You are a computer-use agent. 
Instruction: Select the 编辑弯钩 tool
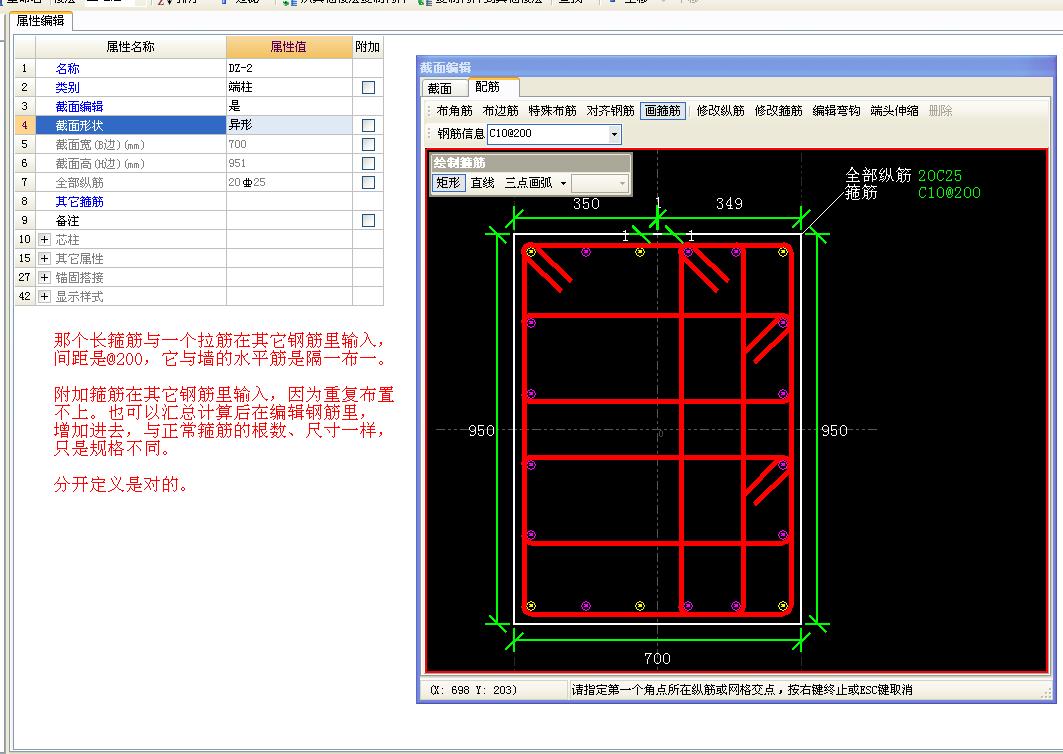pyautogui.click(x=837, y=111)
